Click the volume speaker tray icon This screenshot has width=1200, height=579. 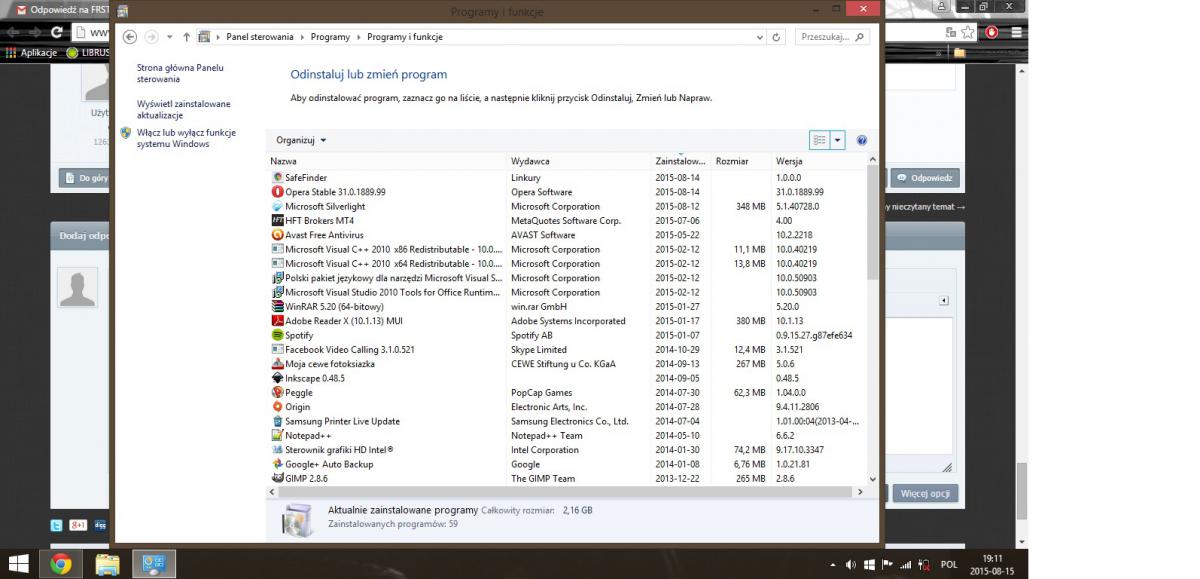click(851, 565)
